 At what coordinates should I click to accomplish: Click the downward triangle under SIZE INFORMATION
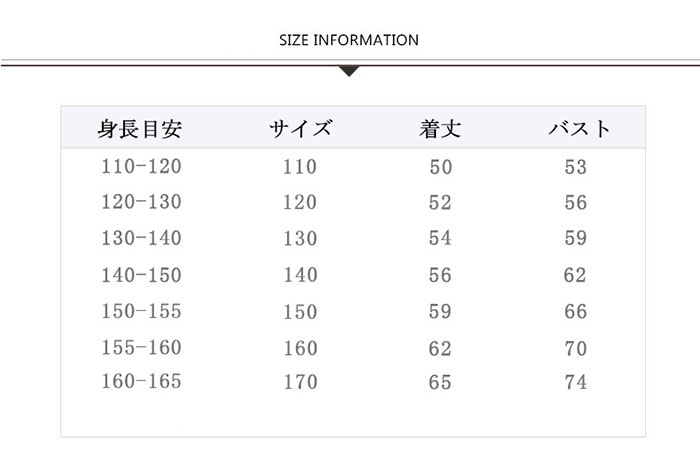coord(349,71)
